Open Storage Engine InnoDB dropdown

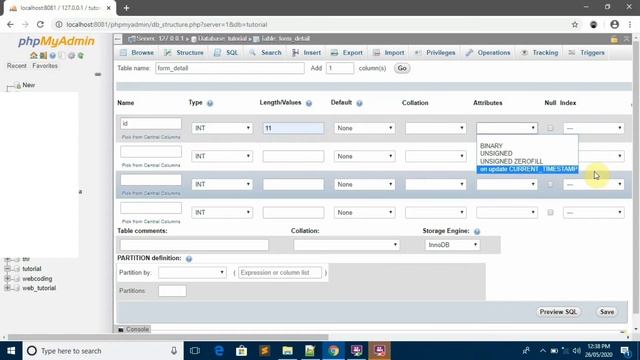452,245
